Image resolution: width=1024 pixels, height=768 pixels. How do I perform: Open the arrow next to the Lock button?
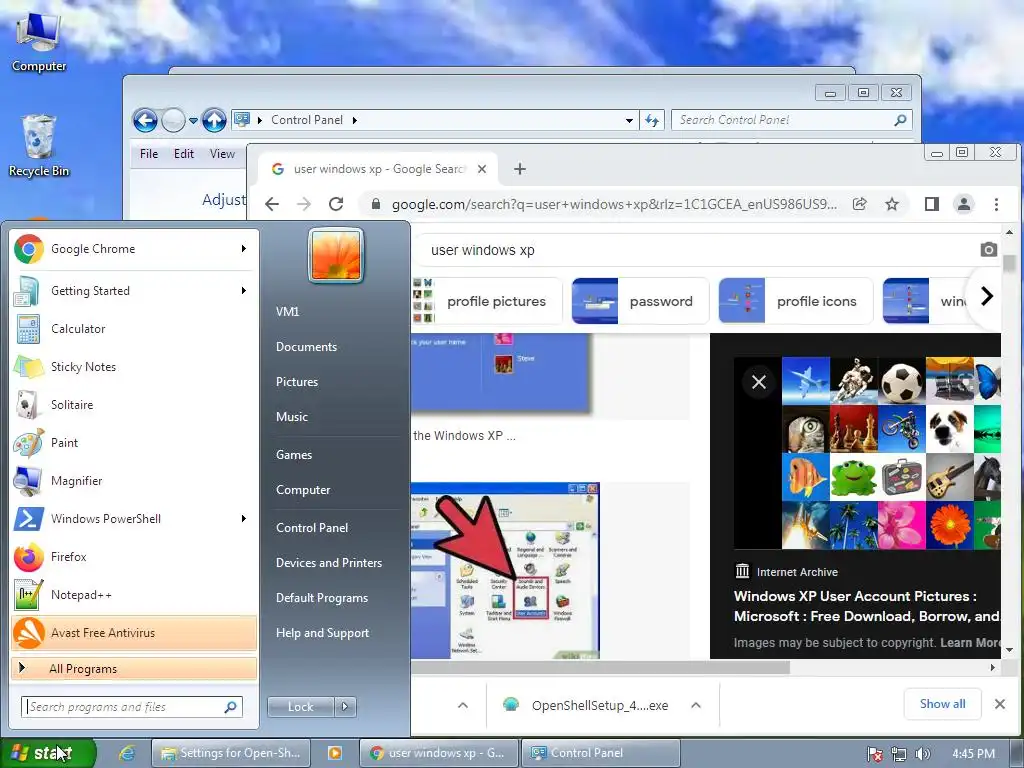pos(345,707)
